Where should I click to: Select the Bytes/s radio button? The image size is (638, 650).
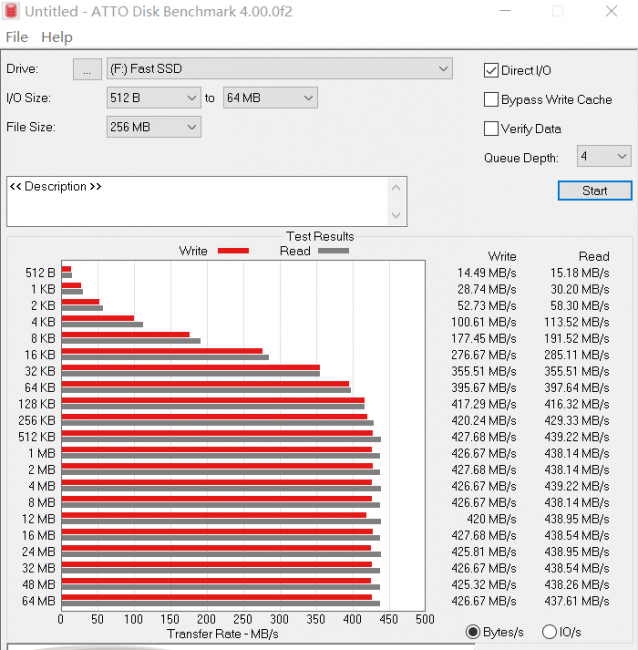pyautogui.click(x=473, y=632)
